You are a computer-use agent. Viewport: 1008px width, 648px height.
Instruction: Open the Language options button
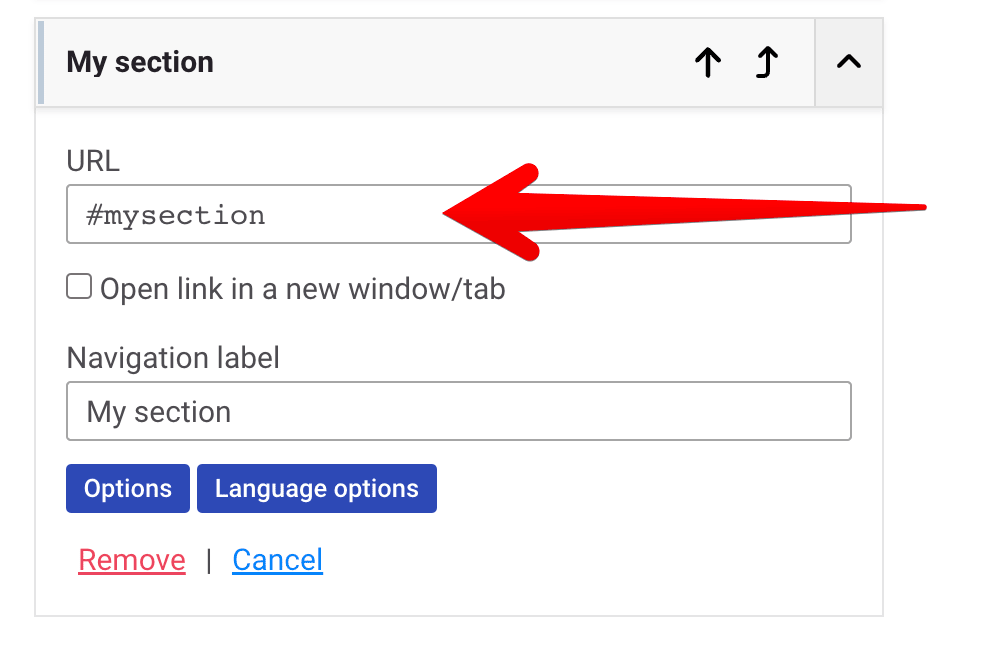click(x=317, y=489)
